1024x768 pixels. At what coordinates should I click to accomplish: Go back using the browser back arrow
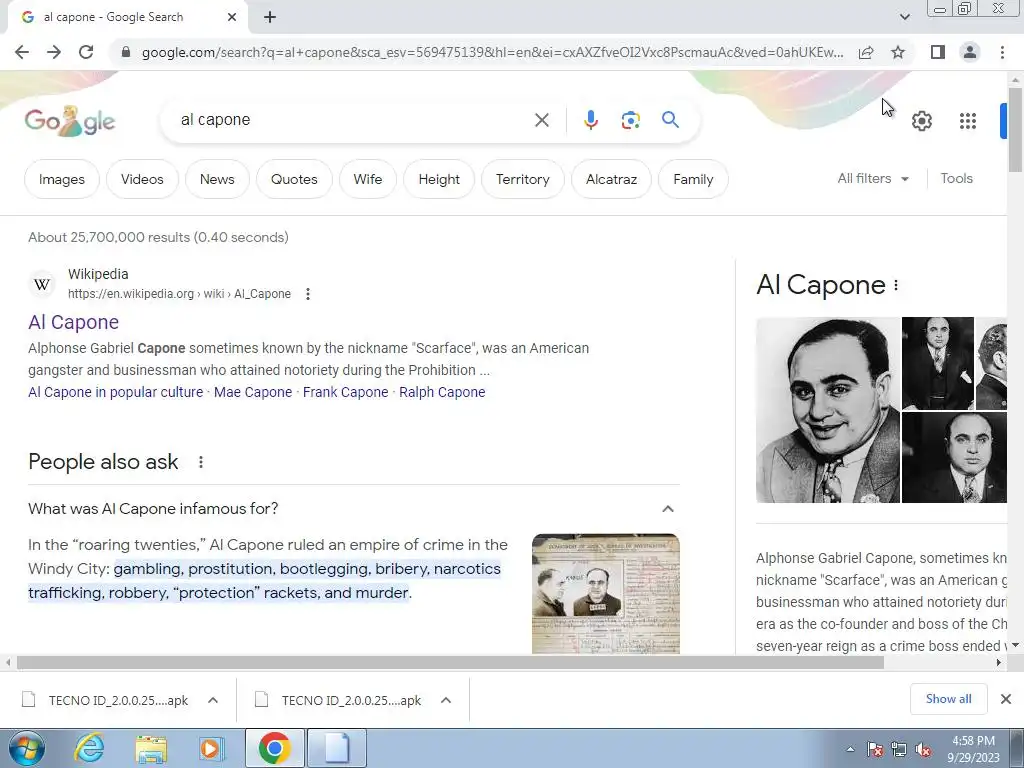pos(22,52)
